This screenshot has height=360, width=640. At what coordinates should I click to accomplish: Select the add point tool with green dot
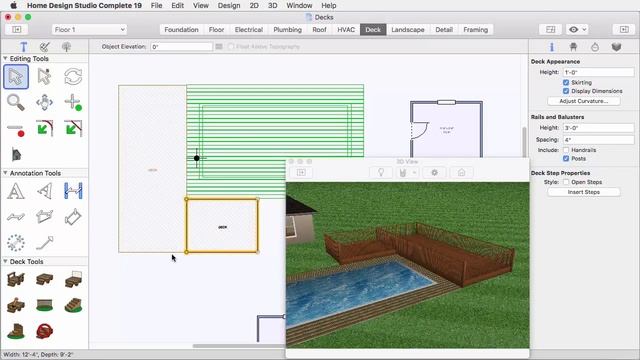73,102
